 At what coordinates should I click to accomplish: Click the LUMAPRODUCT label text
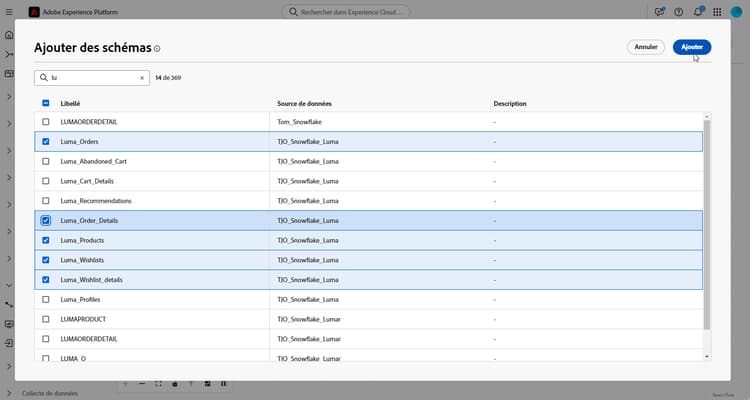click(83, 319)
